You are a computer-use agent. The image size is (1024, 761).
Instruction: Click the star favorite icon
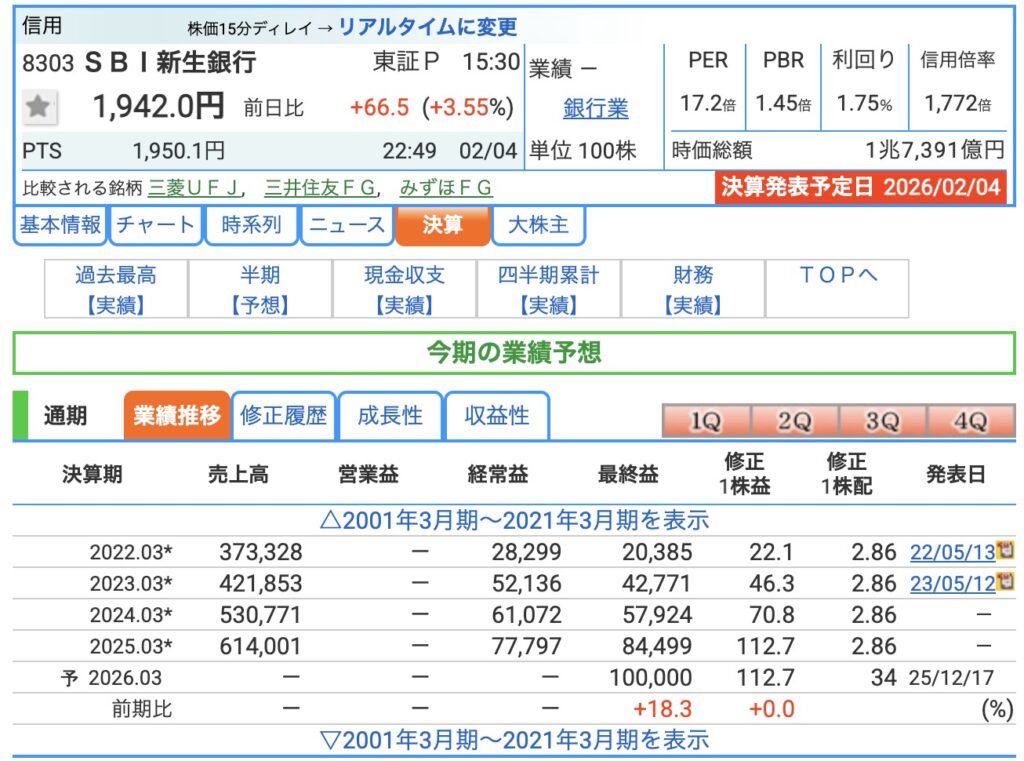pos(38,106)
